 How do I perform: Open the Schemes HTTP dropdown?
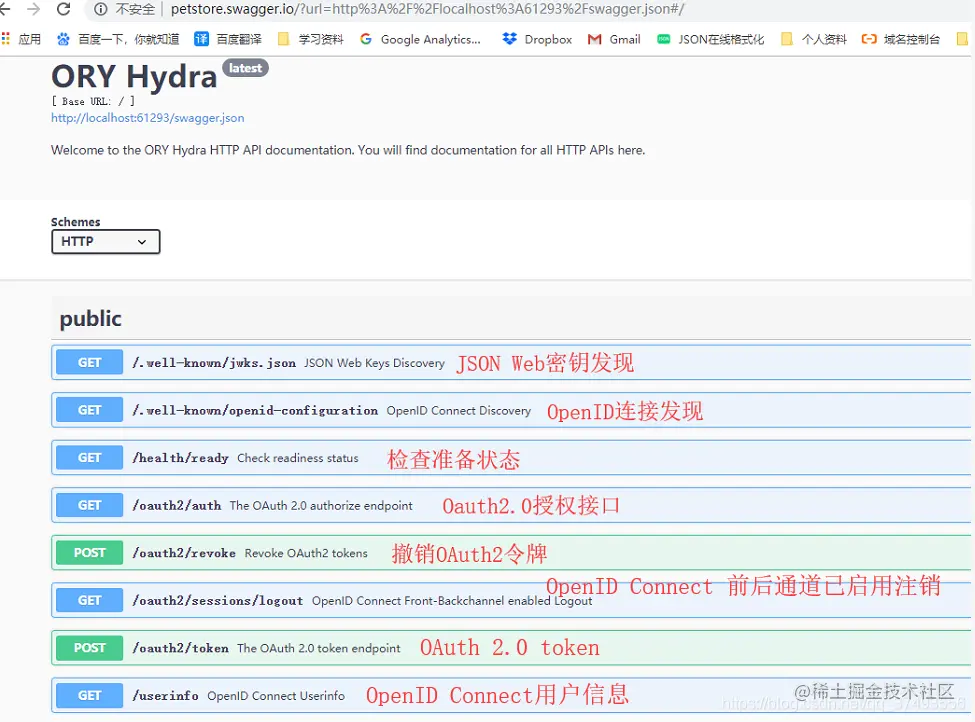(x=106, y=241)
